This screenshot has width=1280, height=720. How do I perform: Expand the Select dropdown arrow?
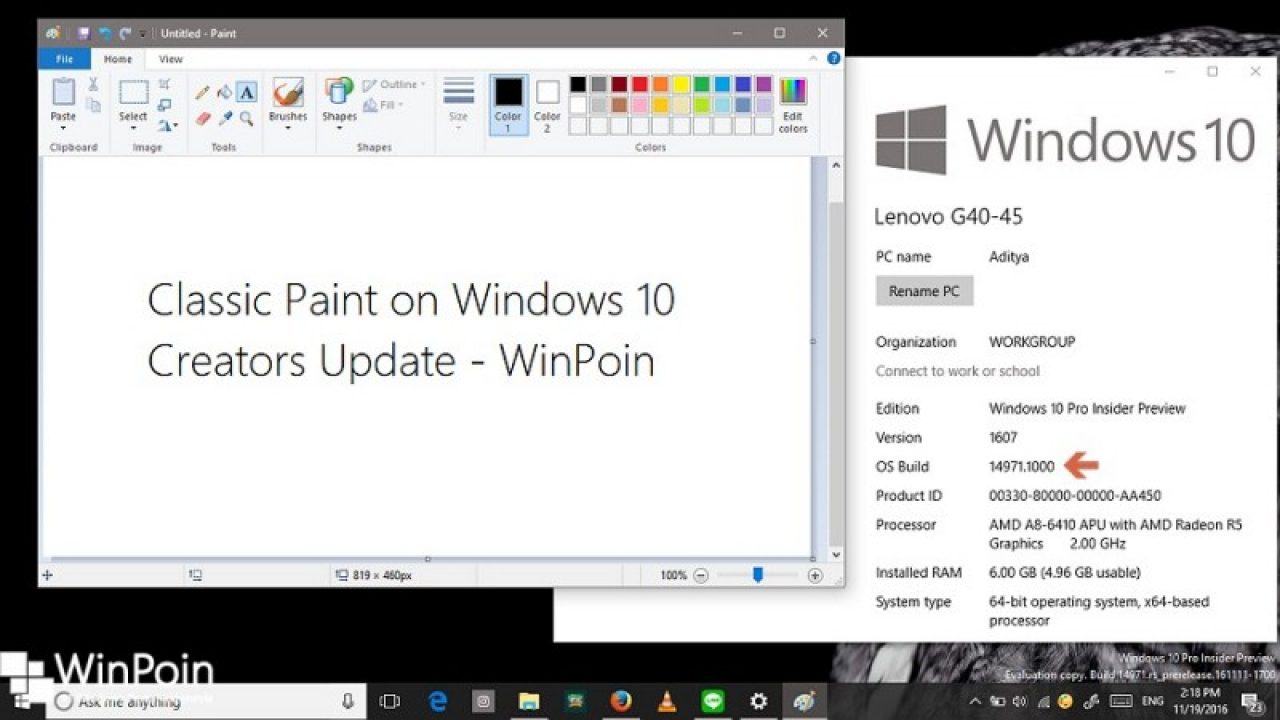(134, 127)
